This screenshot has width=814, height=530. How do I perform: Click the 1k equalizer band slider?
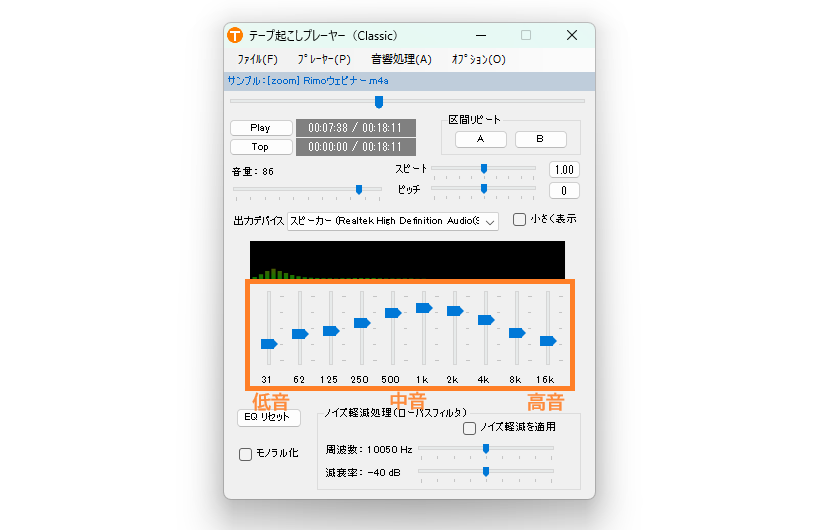tap(423, 308)
